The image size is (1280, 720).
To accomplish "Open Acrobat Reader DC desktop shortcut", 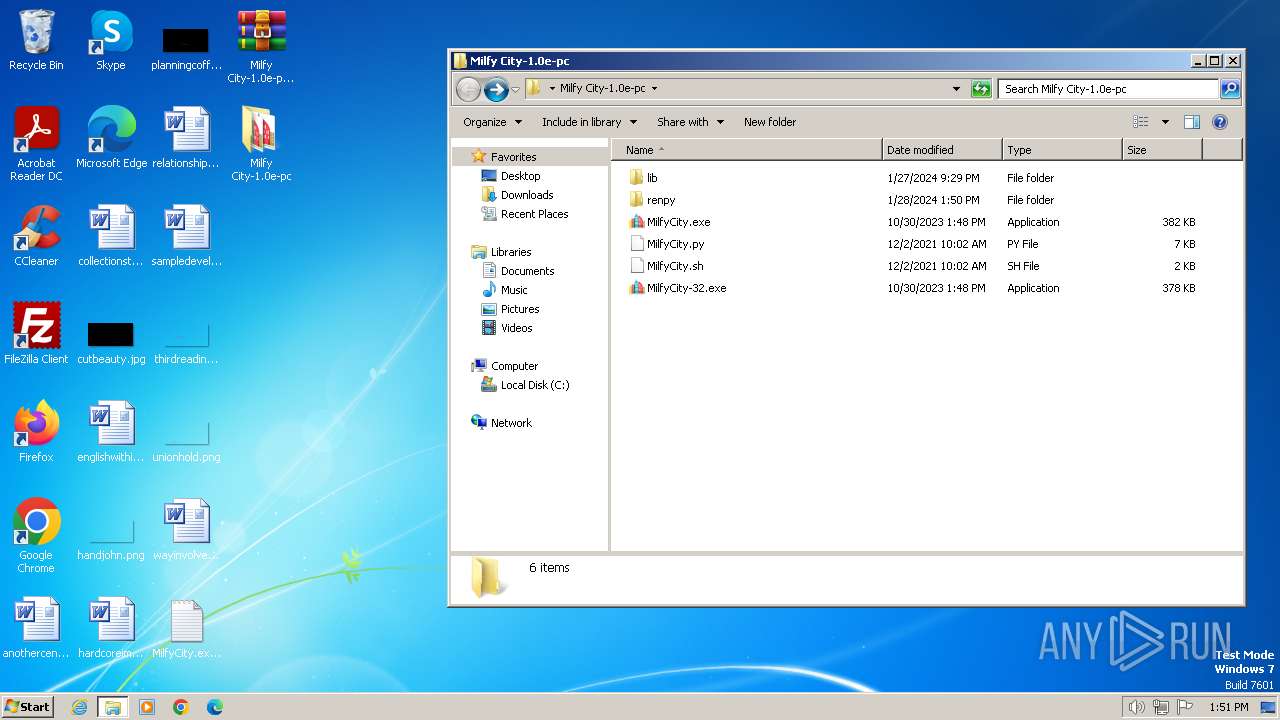I will [x=36, y=144].
